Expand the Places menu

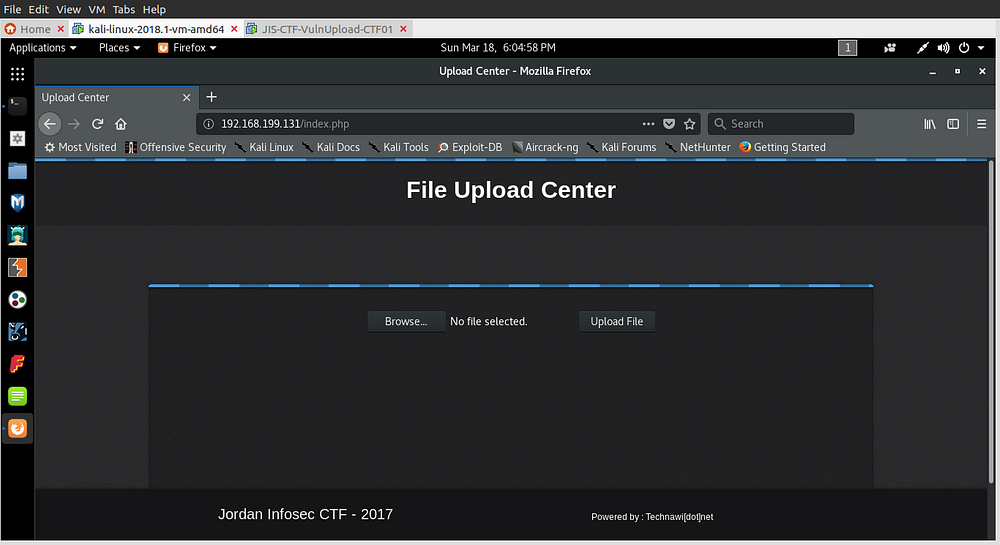point(119,47)
